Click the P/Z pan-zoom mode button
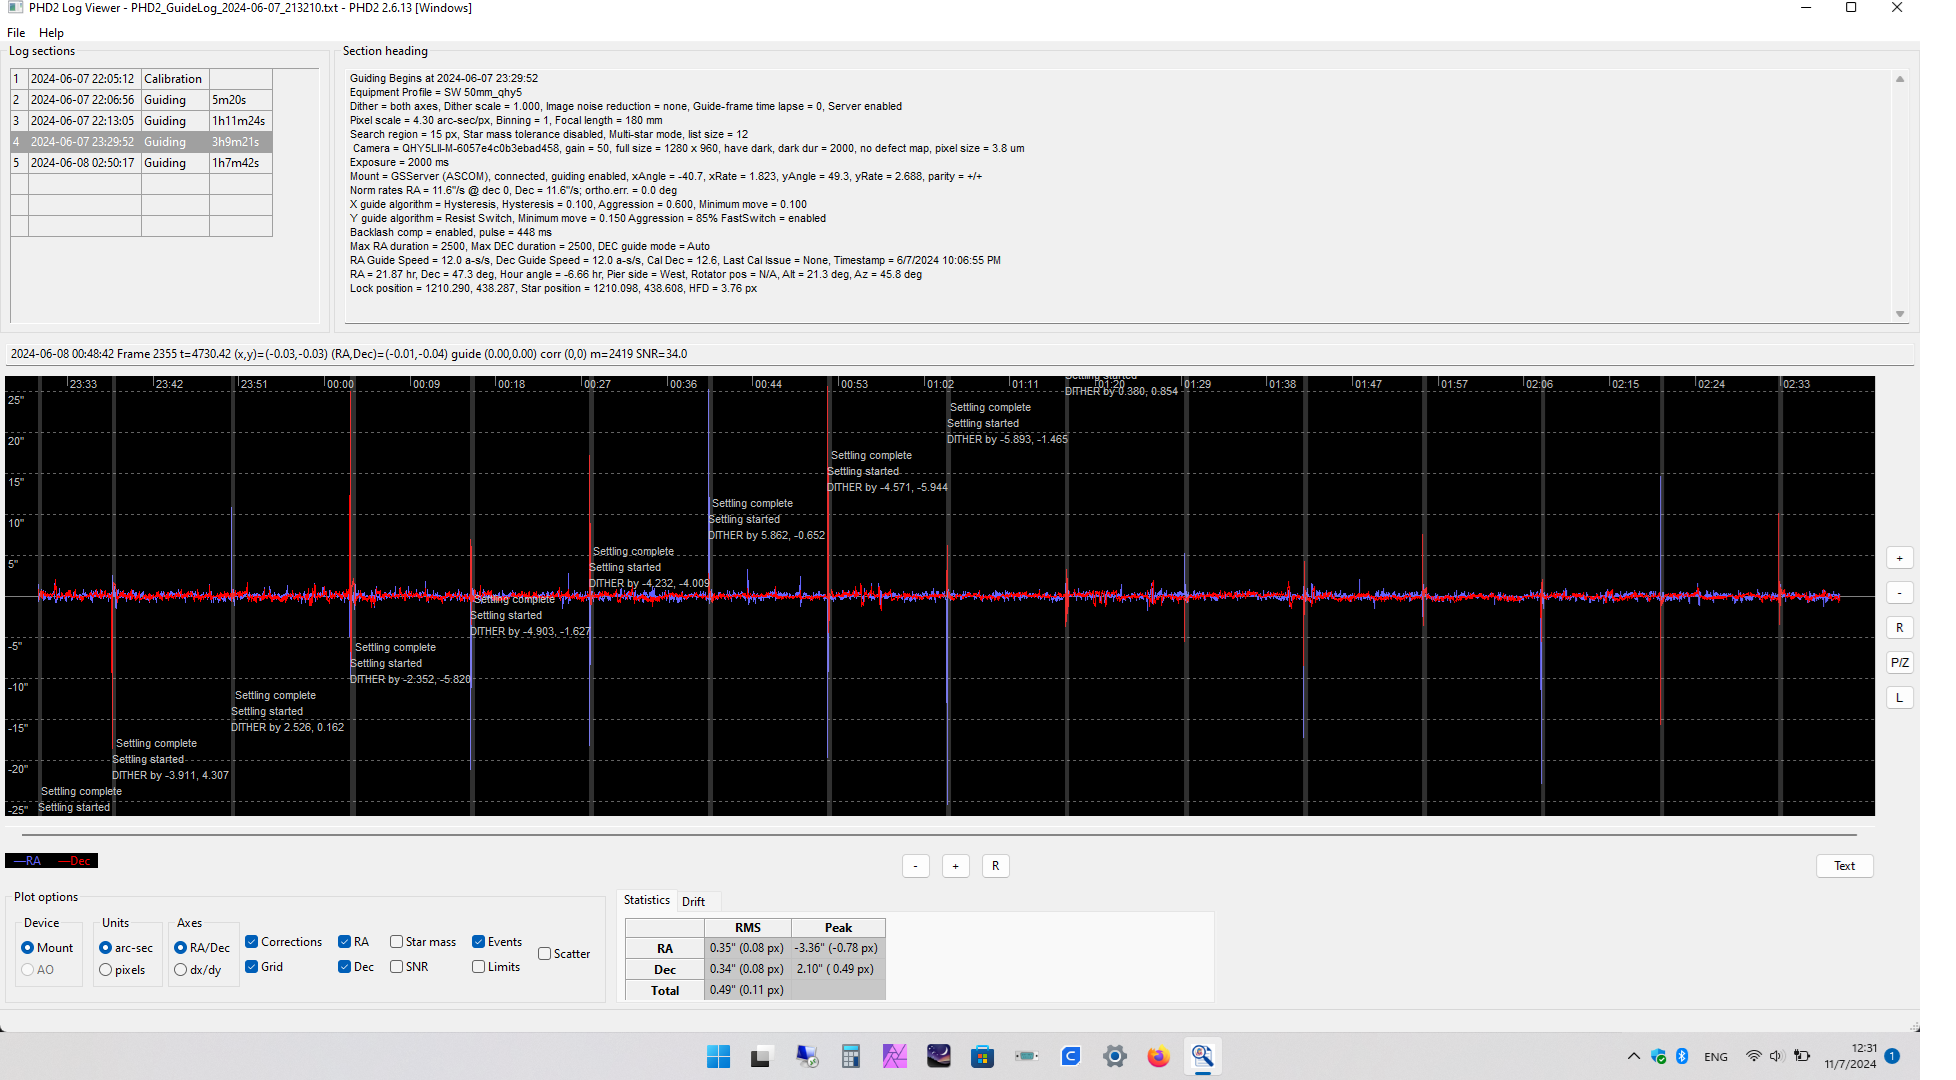The height and width of the screenshot is (1080, 1956). click(1899, 662)
